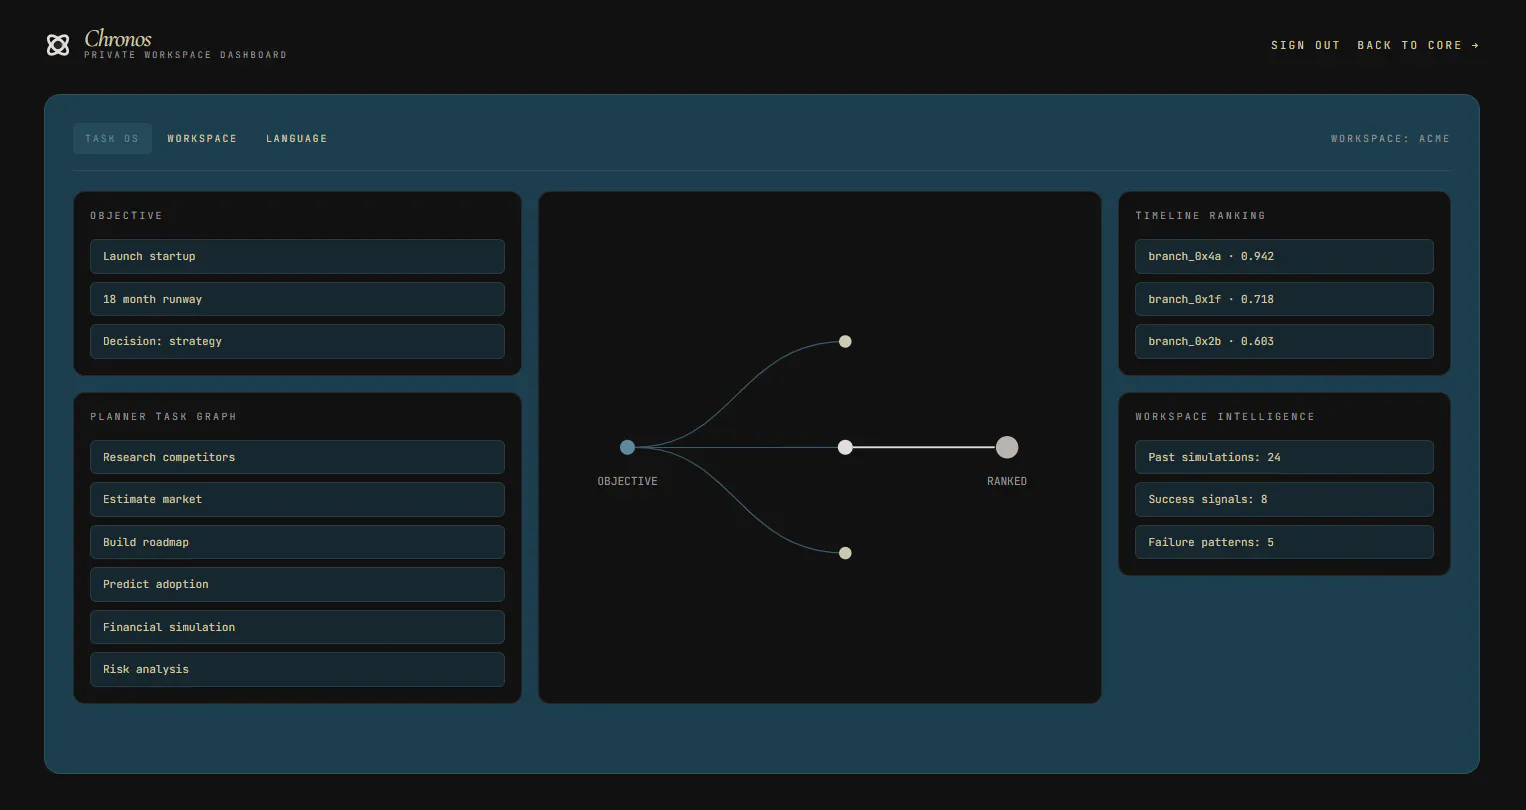The height and width of the screenshot is (810, 1526).
Task: Click Past simulations: 24 row
Action: coord(1284,457)
